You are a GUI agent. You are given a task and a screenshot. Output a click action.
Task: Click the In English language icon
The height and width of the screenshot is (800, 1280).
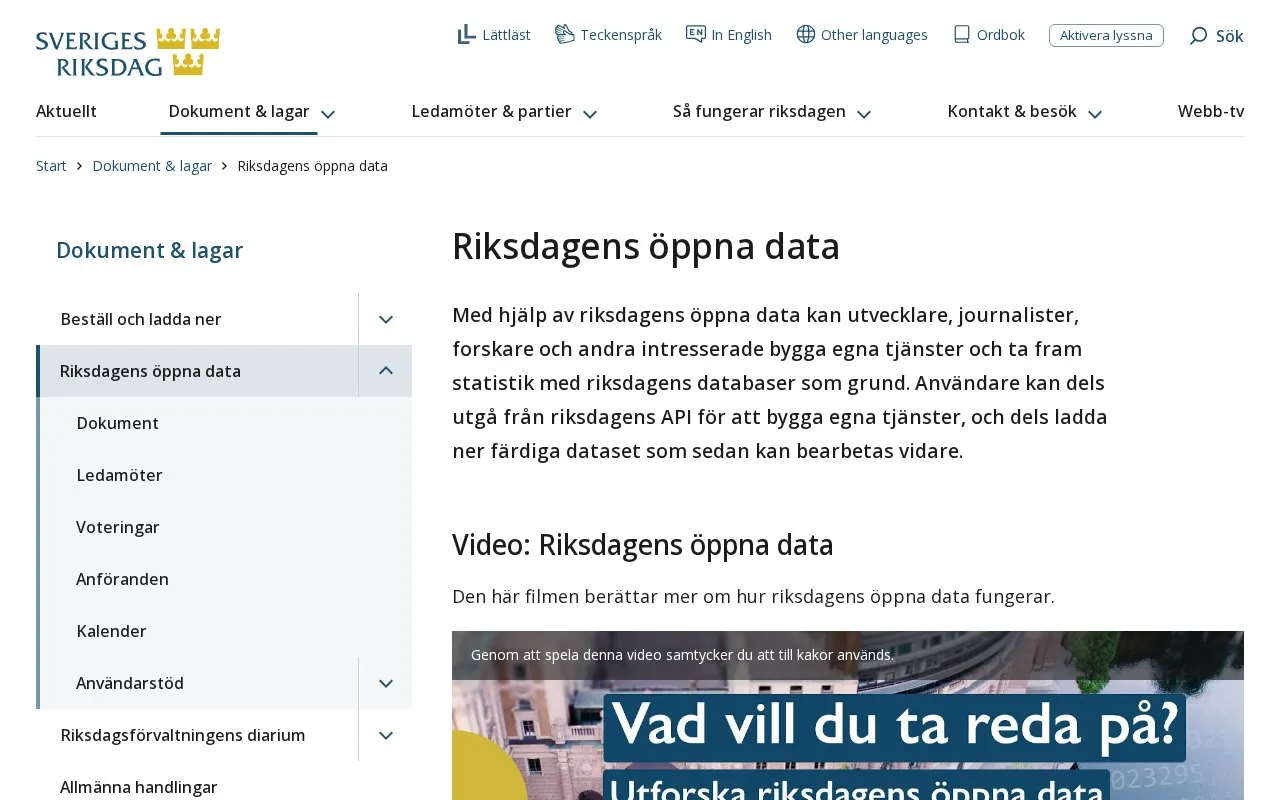[696, 34]
